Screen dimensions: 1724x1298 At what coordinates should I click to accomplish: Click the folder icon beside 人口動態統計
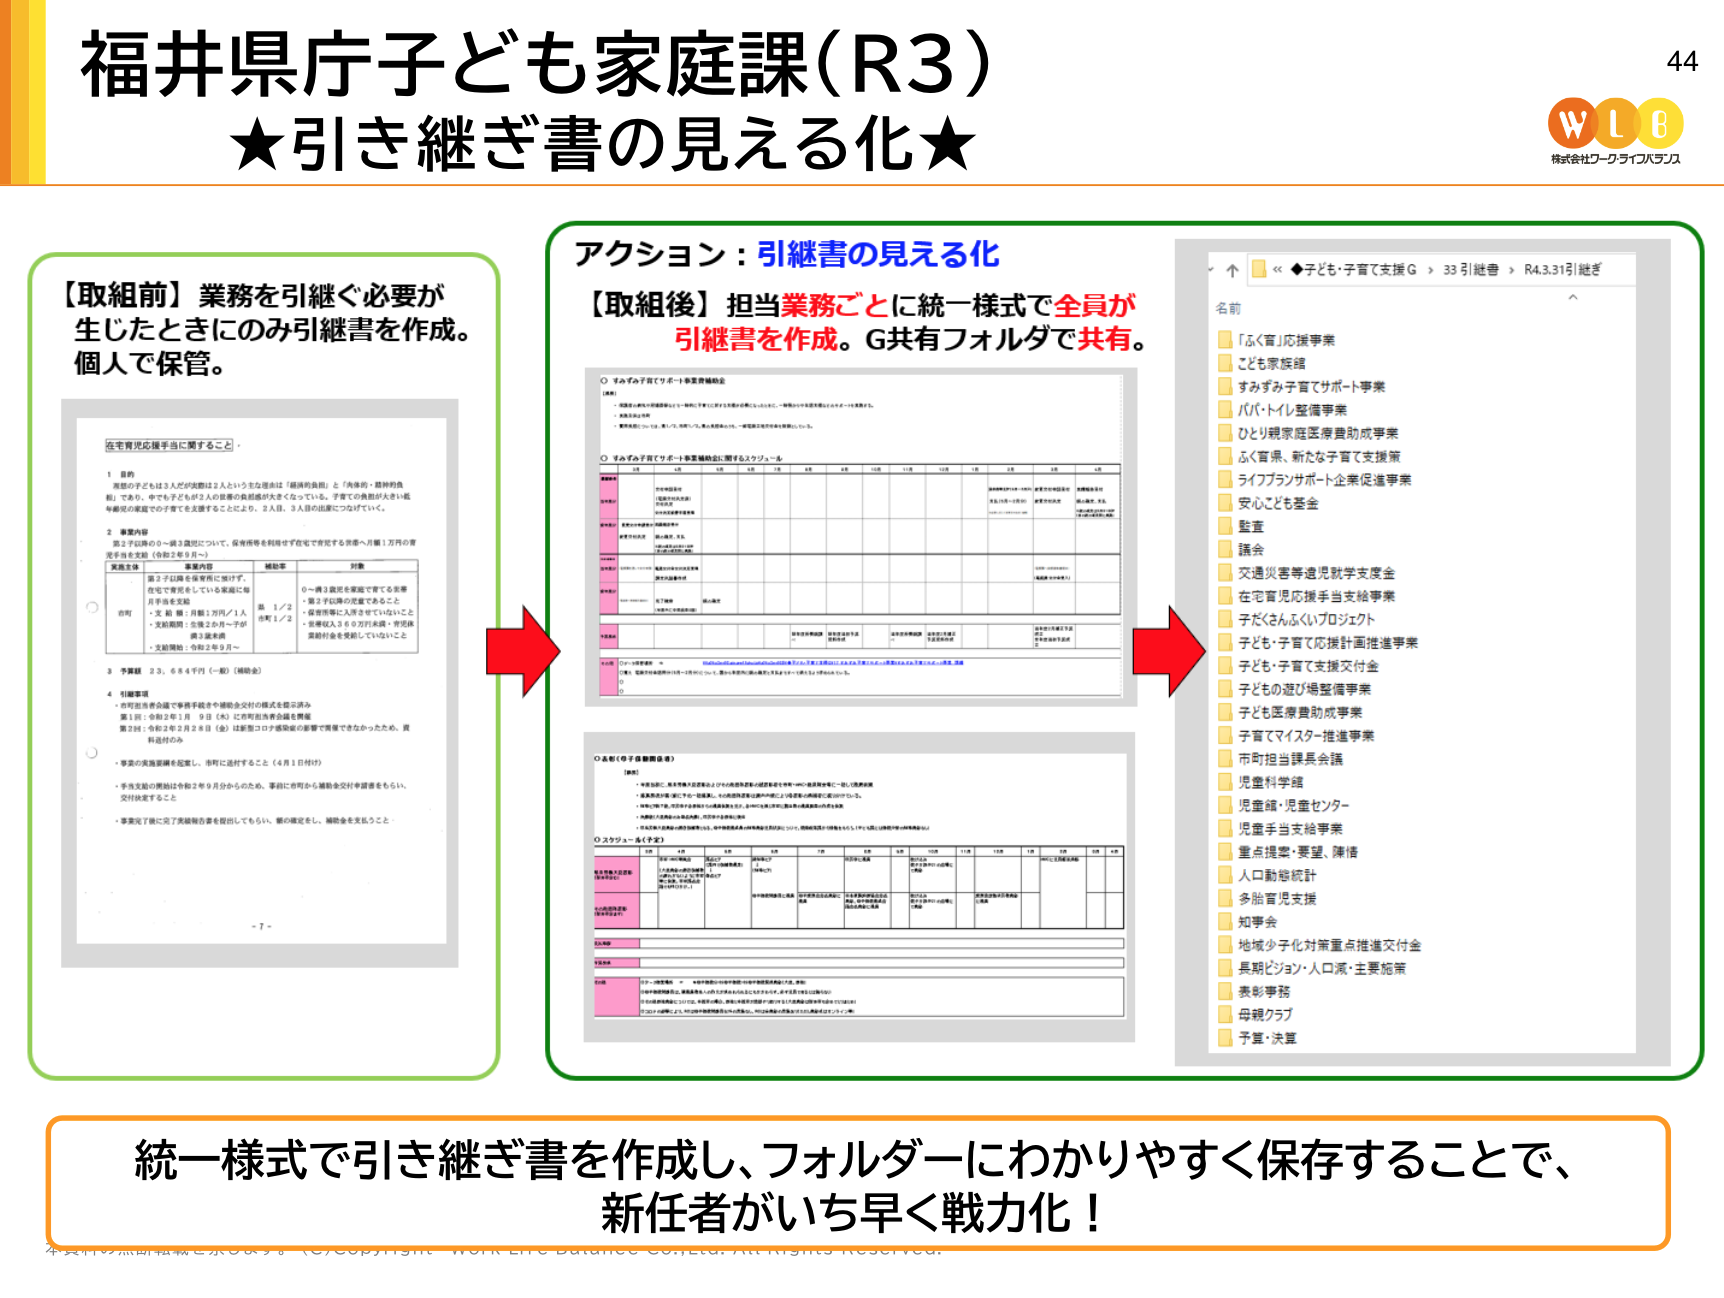pyautogui.click(x=1225, y=875)
